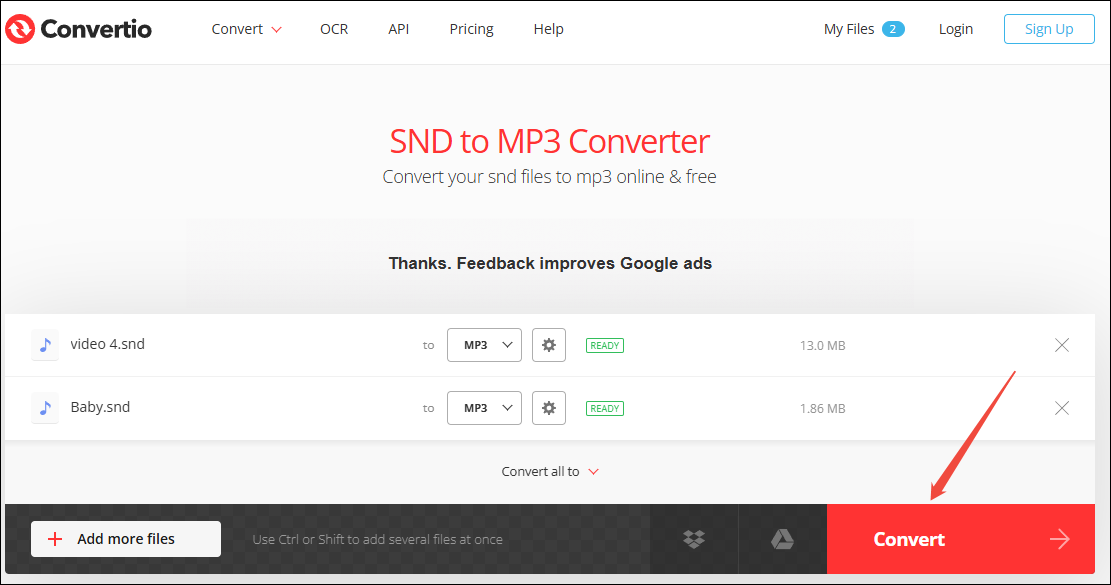Expand the Convert all to dropdown

(550, 472)
